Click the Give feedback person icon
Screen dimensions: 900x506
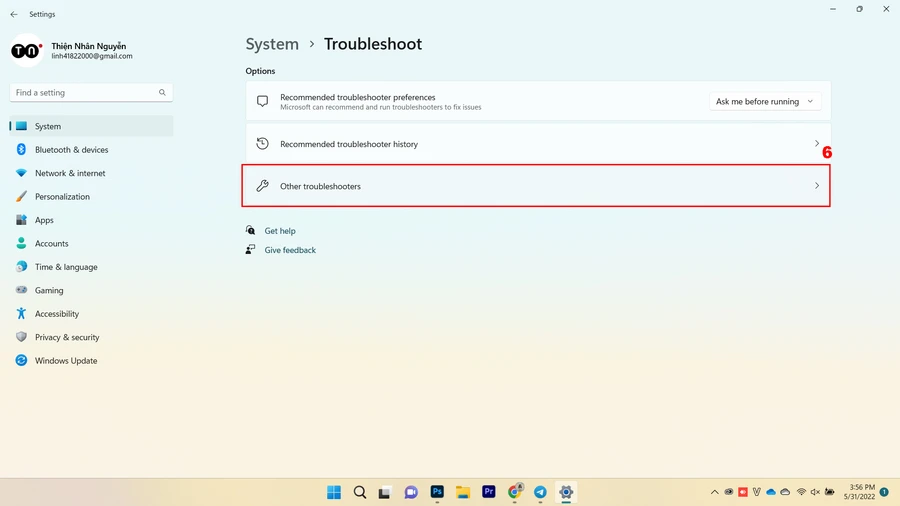pyautogui.click(x=250, y=250)
